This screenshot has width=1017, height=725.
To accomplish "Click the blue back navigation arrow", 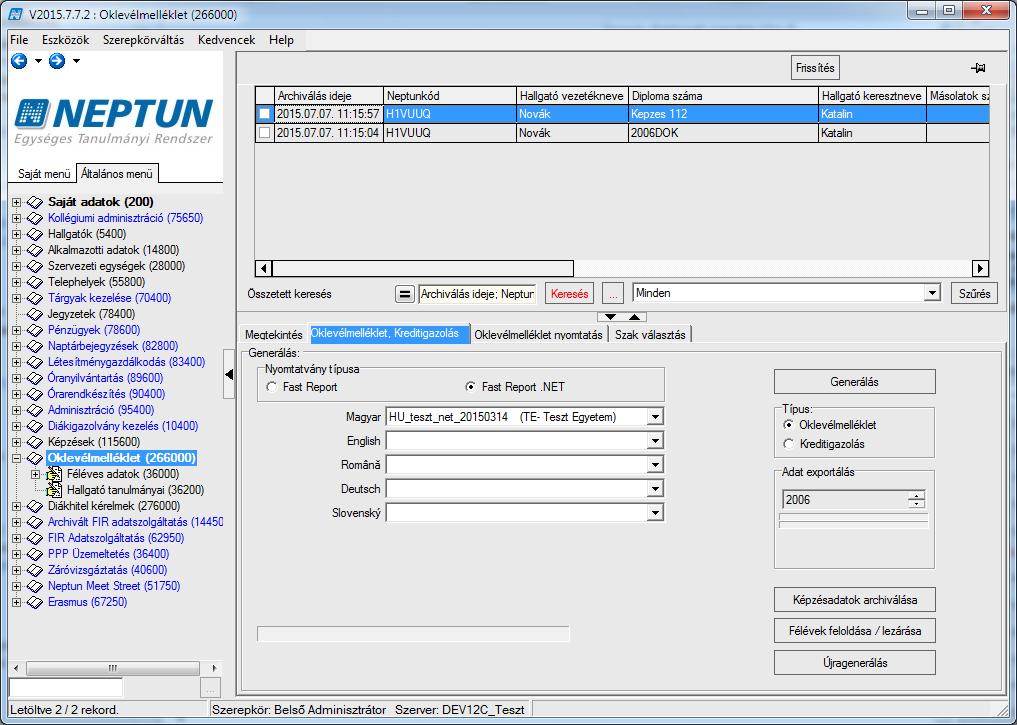I will click(19, 61).
